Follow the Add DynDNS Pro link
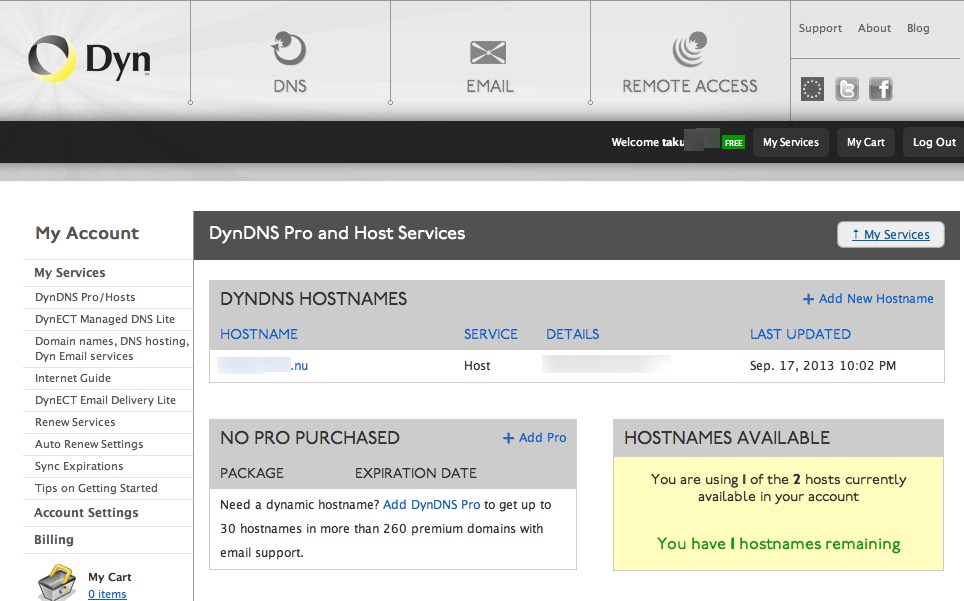964x601 pixels. (432, 505)
